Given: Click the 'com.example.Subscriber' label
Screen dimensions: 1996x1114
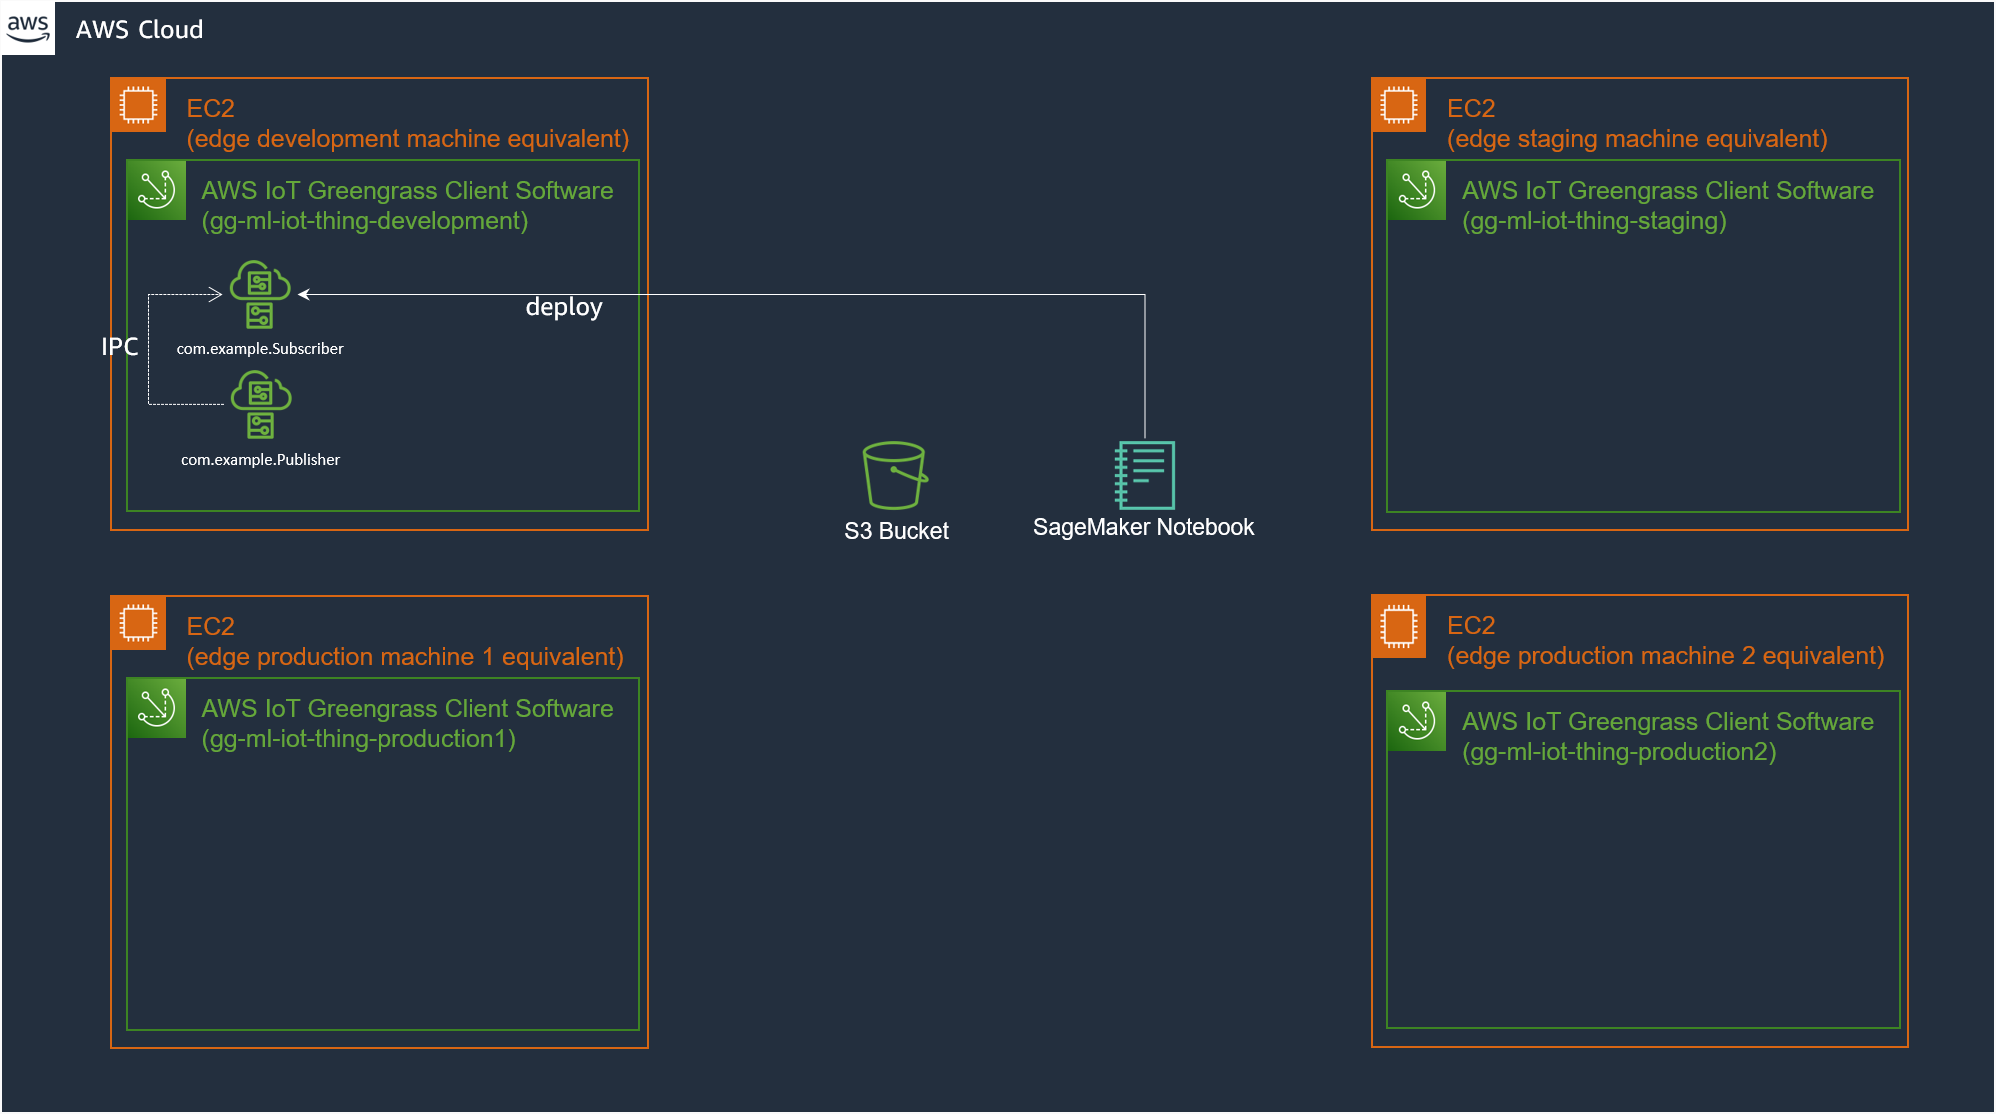Looking at the screenshot, I should (x=260, y=349).
